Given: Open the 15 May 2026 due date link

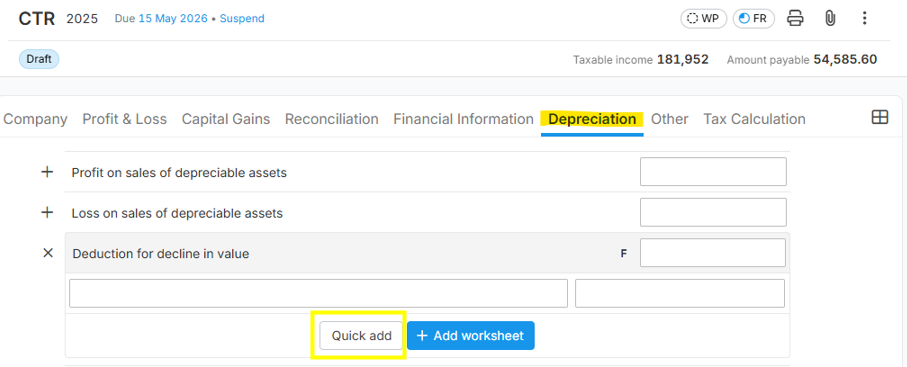Looking at the screenshot, I should click(173, 19).
